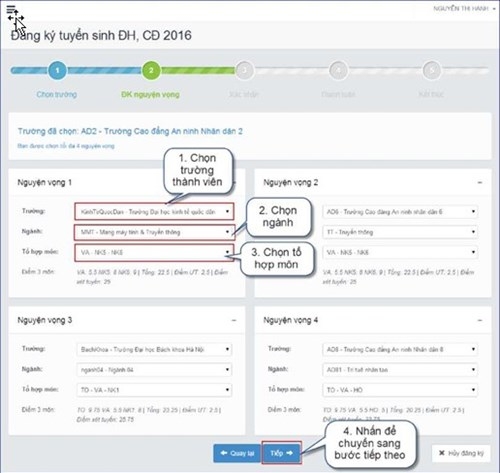Image resolution: width=500 pixels, height=473 pixels.
Task: Click the greyed step 4 circle
Action: point(338,70)
